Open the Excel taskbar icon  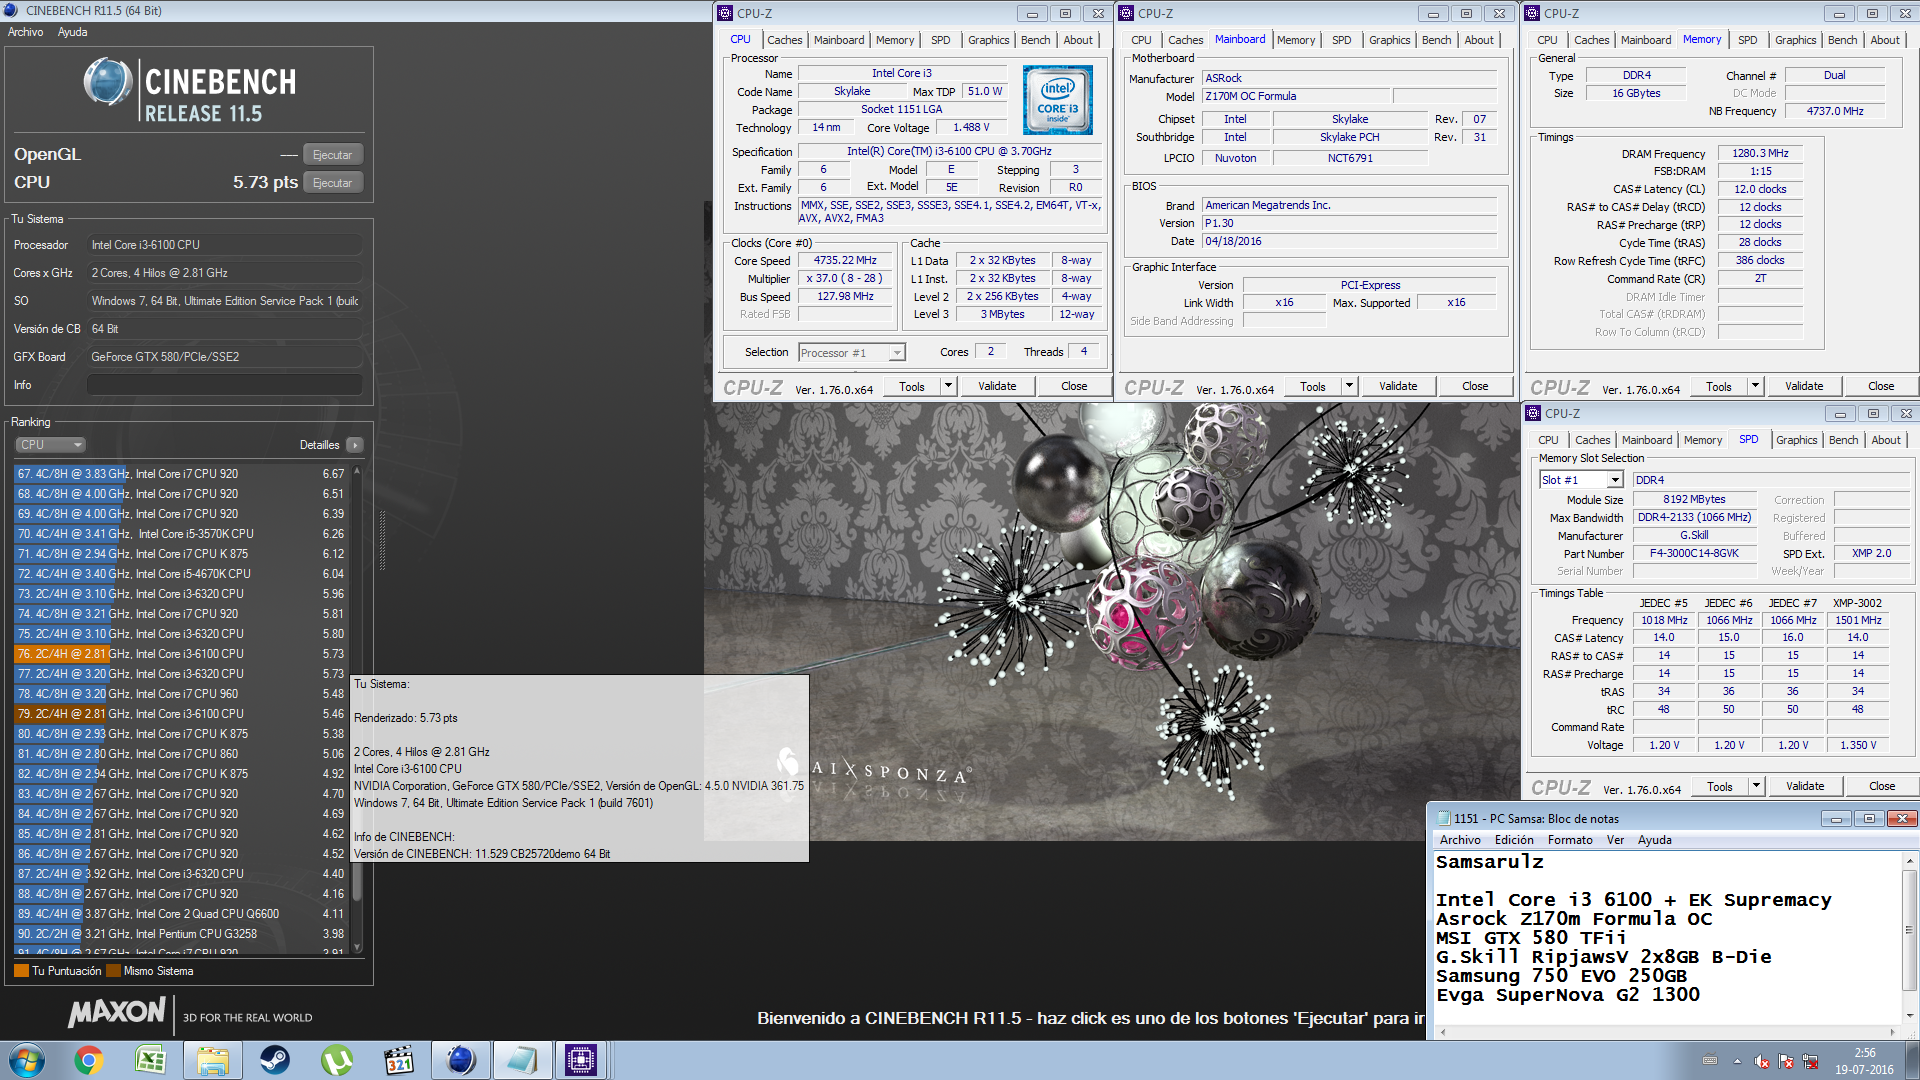150,1060
